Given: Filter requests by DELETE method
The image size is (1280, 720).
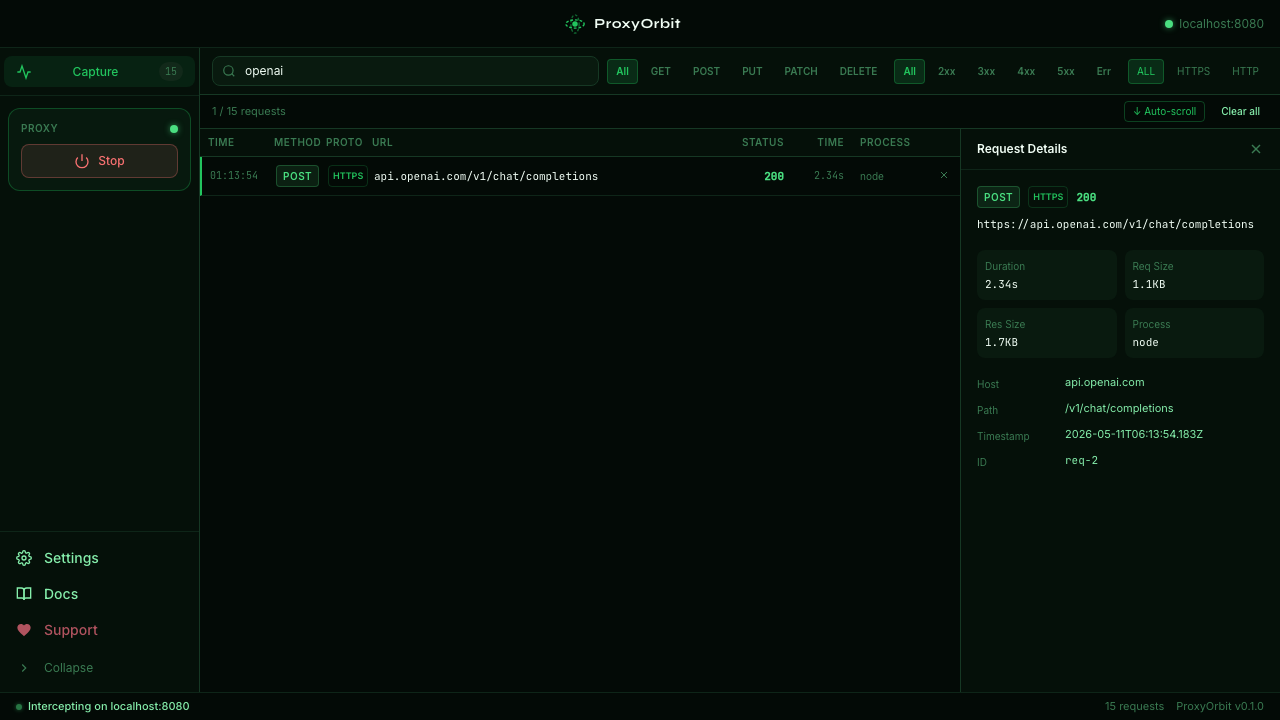Looking at the screenshot, I should tap(858, 71).
